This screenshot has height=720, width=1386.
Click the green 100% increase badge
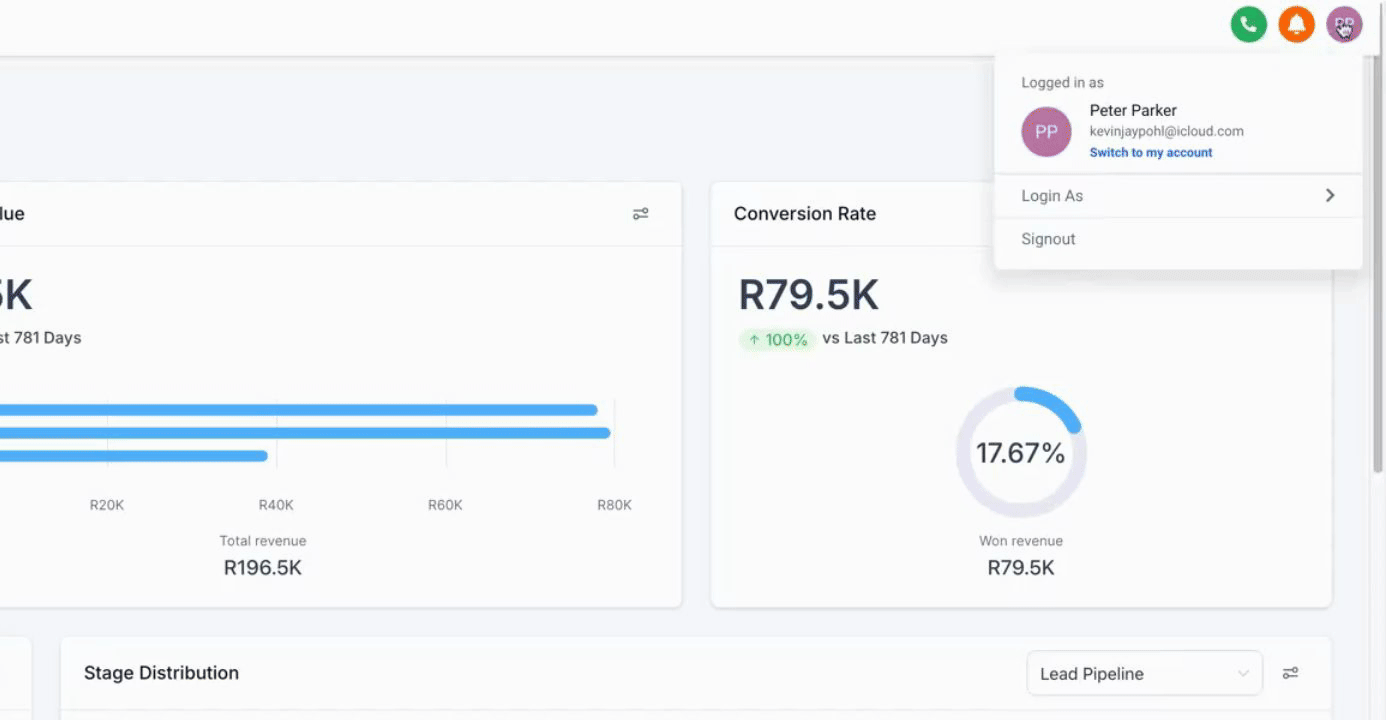pyautogui.click(x=777, y=340)
